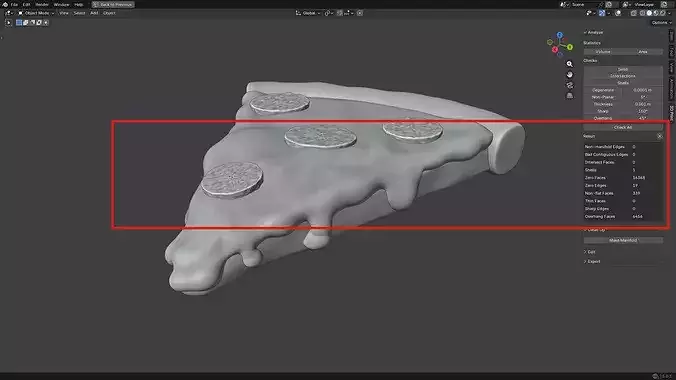Screen dimensions: 676x380
Task: Click the Check All button
Action: click(x=623, y=127)
